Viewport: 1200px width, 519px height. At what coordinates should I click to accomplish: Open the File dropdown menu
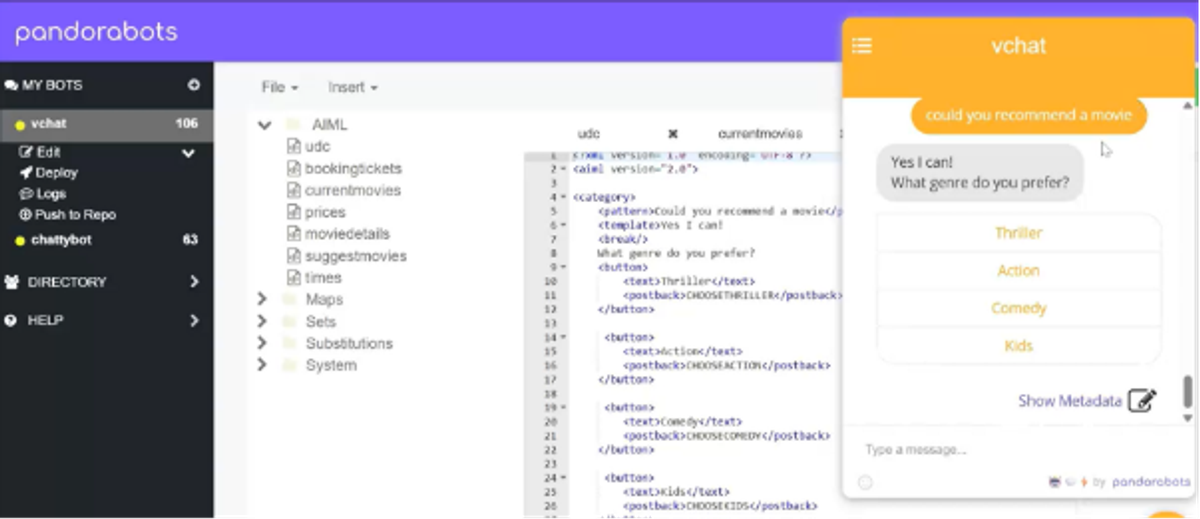(280, 88)
